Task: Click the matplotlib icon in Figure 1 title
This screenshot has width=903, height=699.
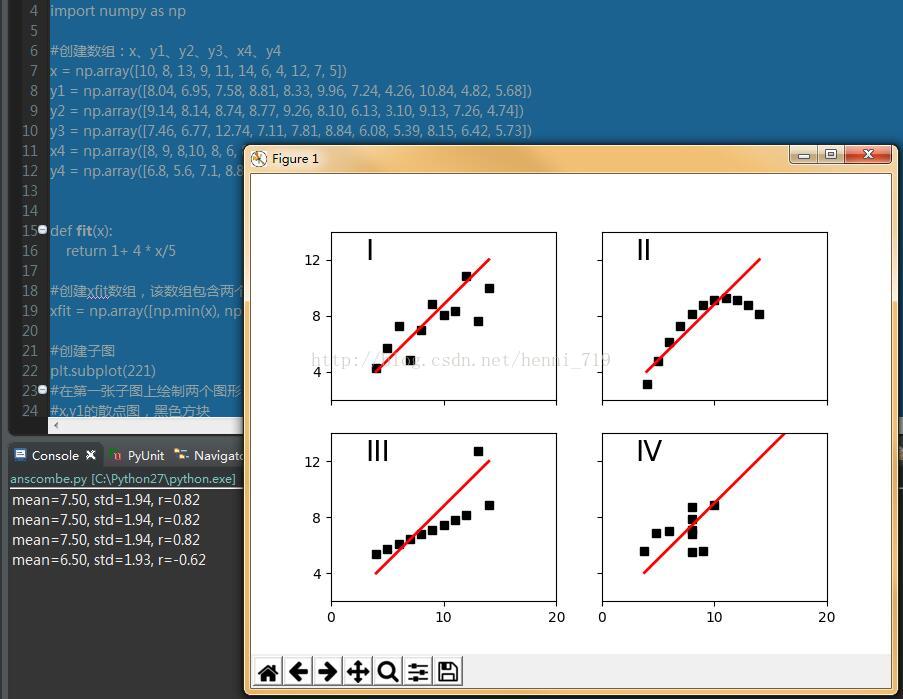Action: point(259,159)
